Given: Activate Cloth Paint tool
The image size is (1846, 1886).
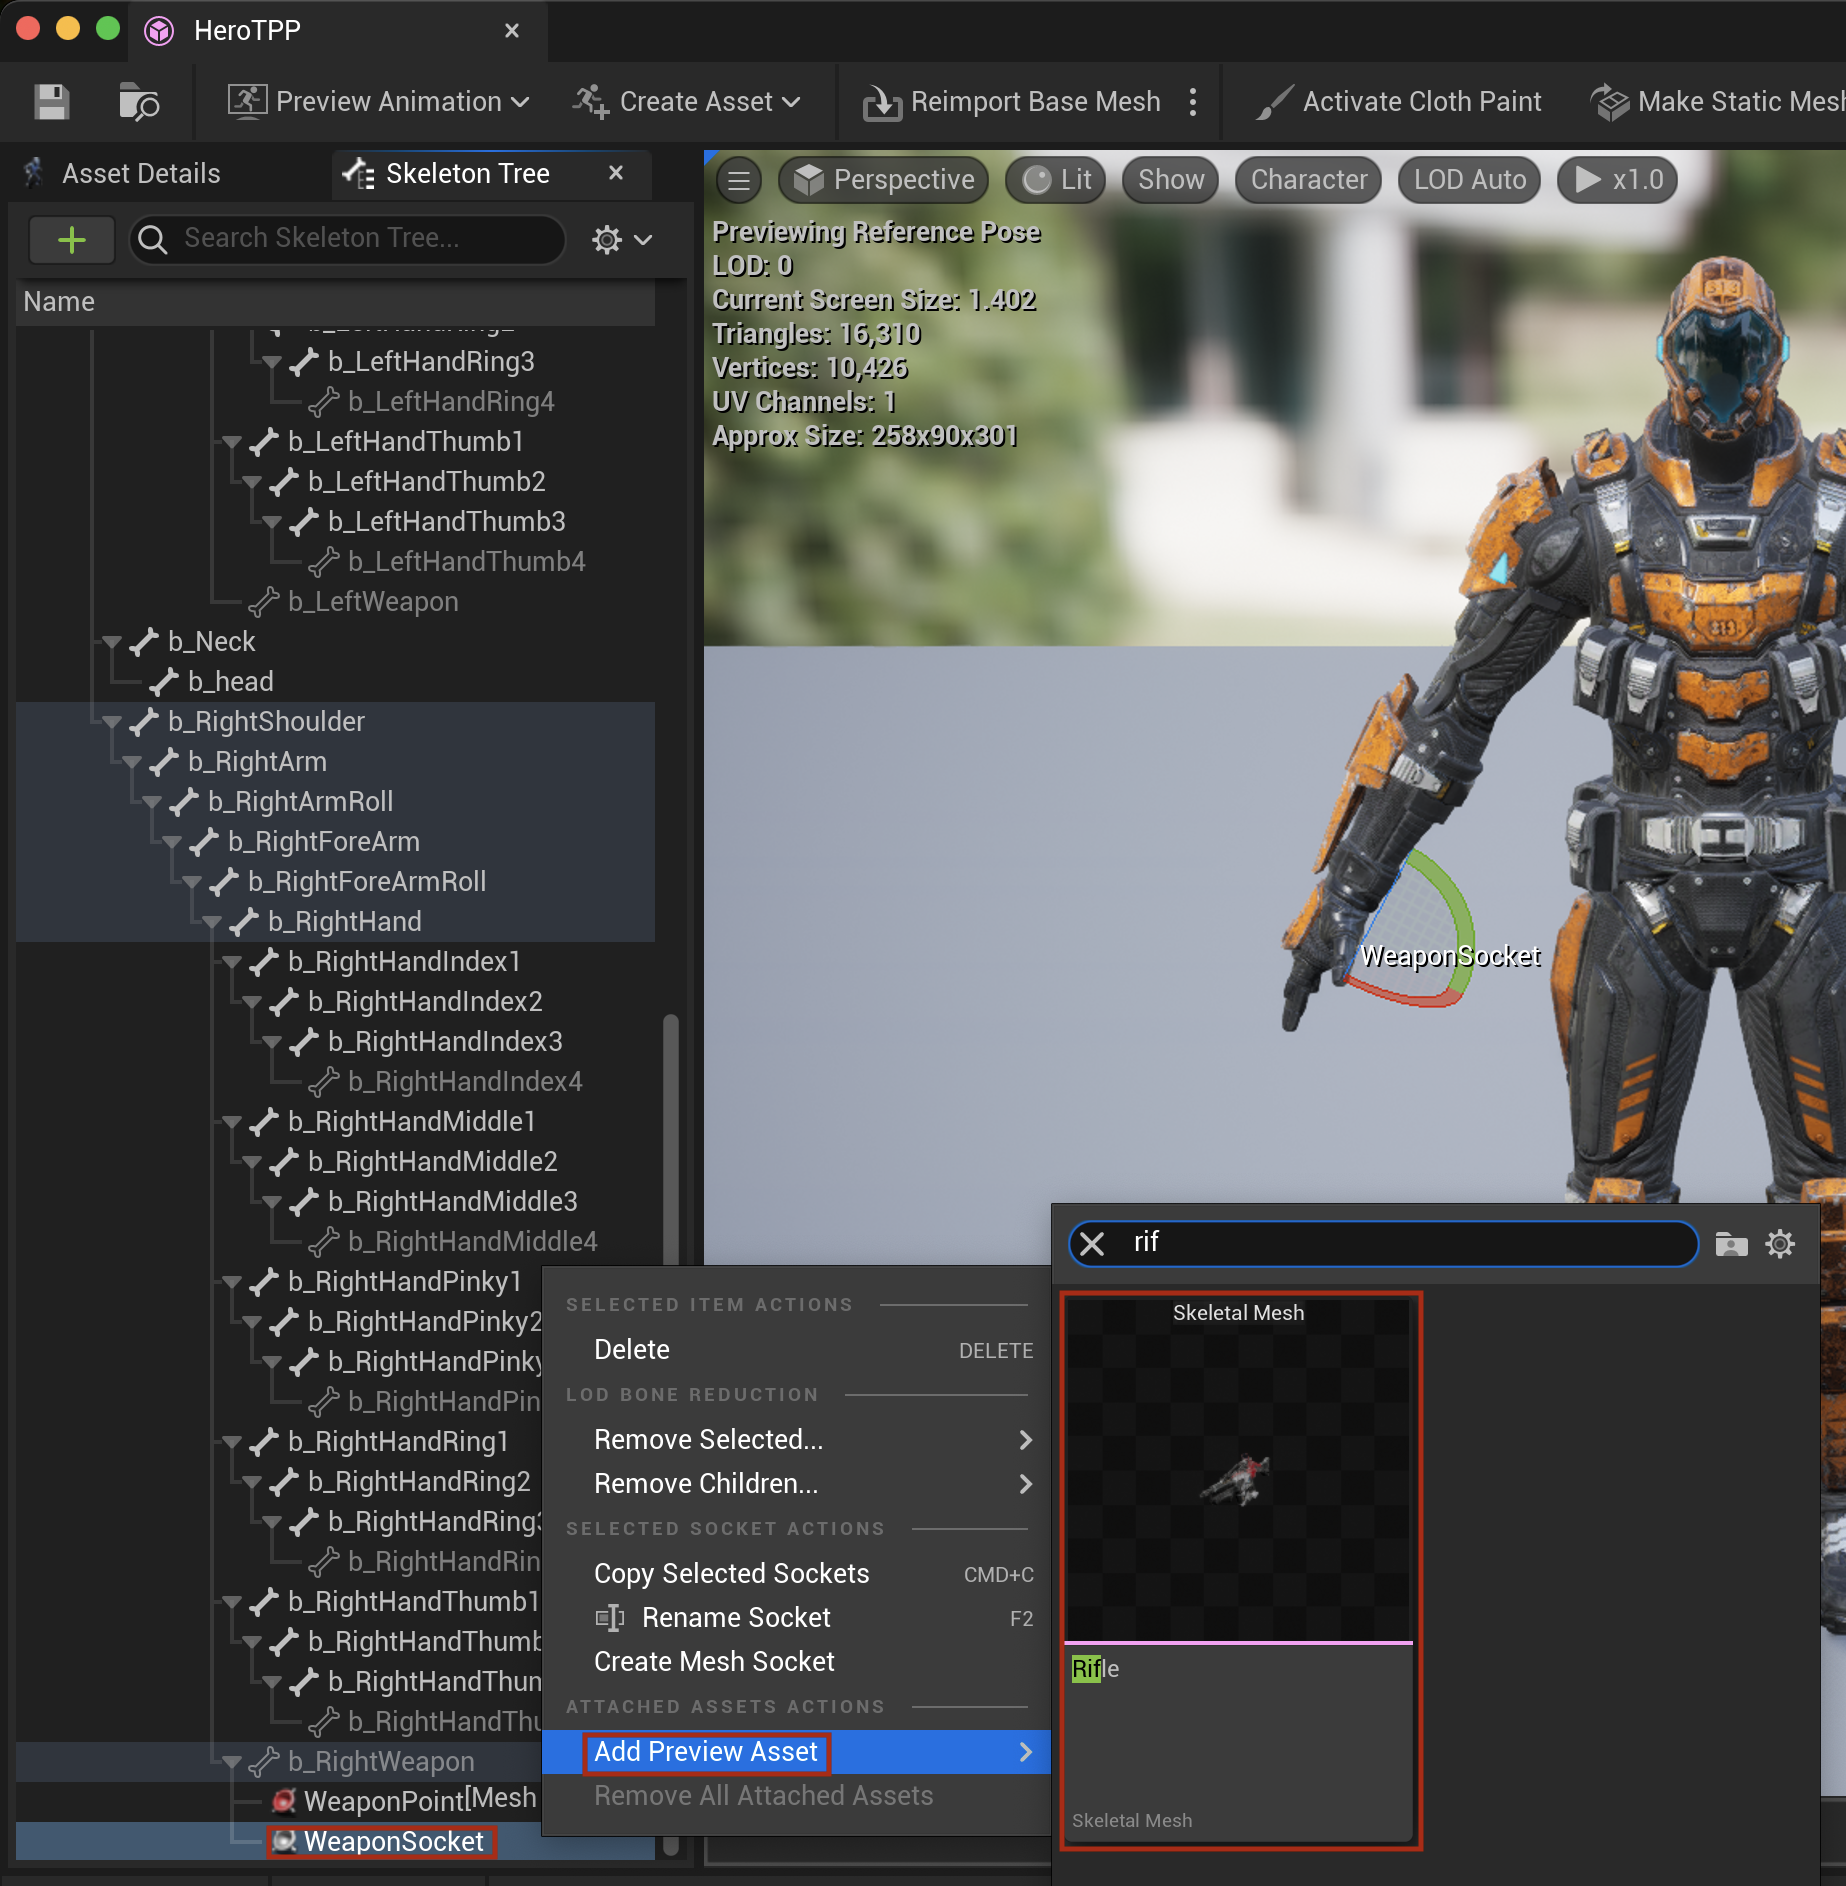Looking at the screenshot, I should pyautogui.click(x=1398, y=102).
